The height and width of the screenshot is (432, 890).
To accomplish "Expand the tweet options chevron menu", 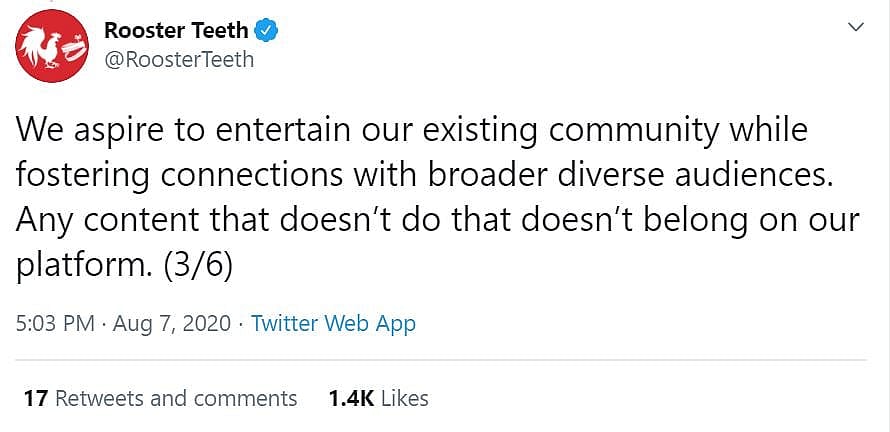I will pyautogui.click(x=856, y=27).
